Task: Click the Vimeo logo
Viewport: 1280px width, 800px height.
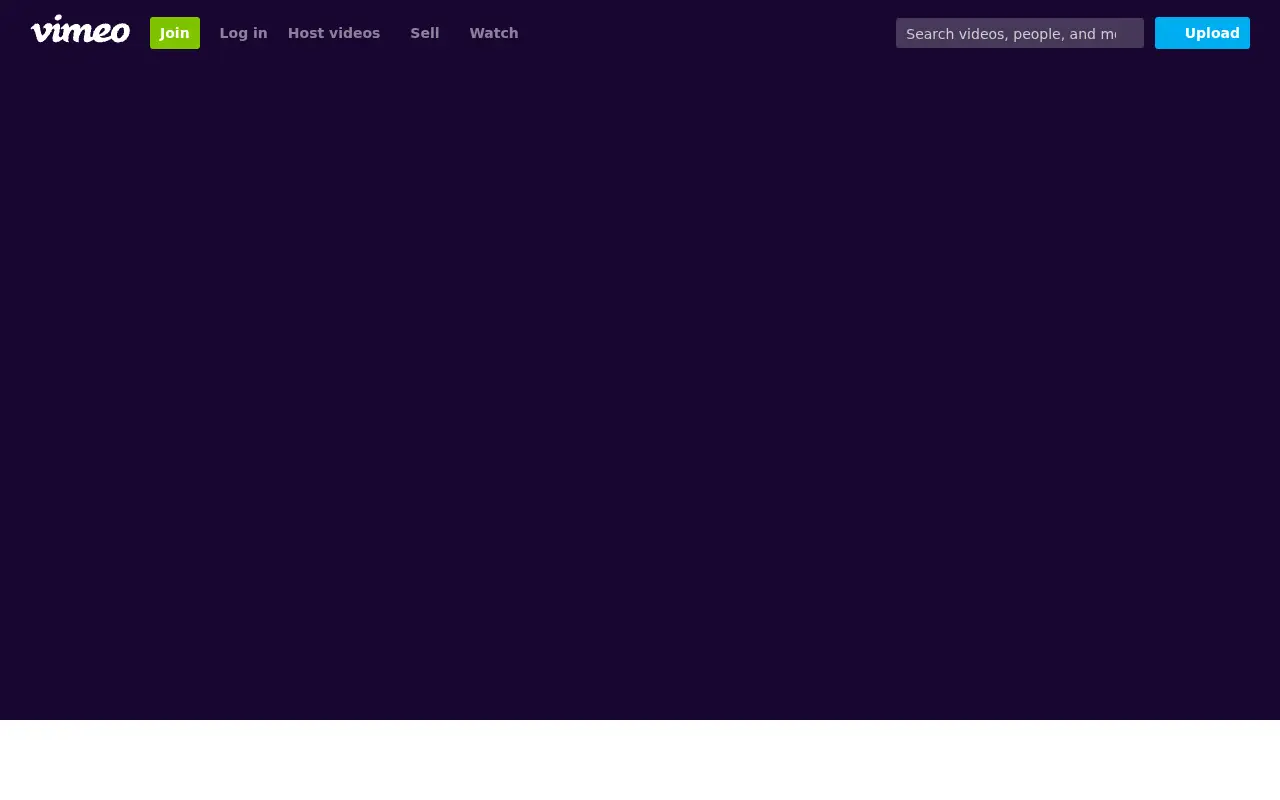Action: [80, 30]
